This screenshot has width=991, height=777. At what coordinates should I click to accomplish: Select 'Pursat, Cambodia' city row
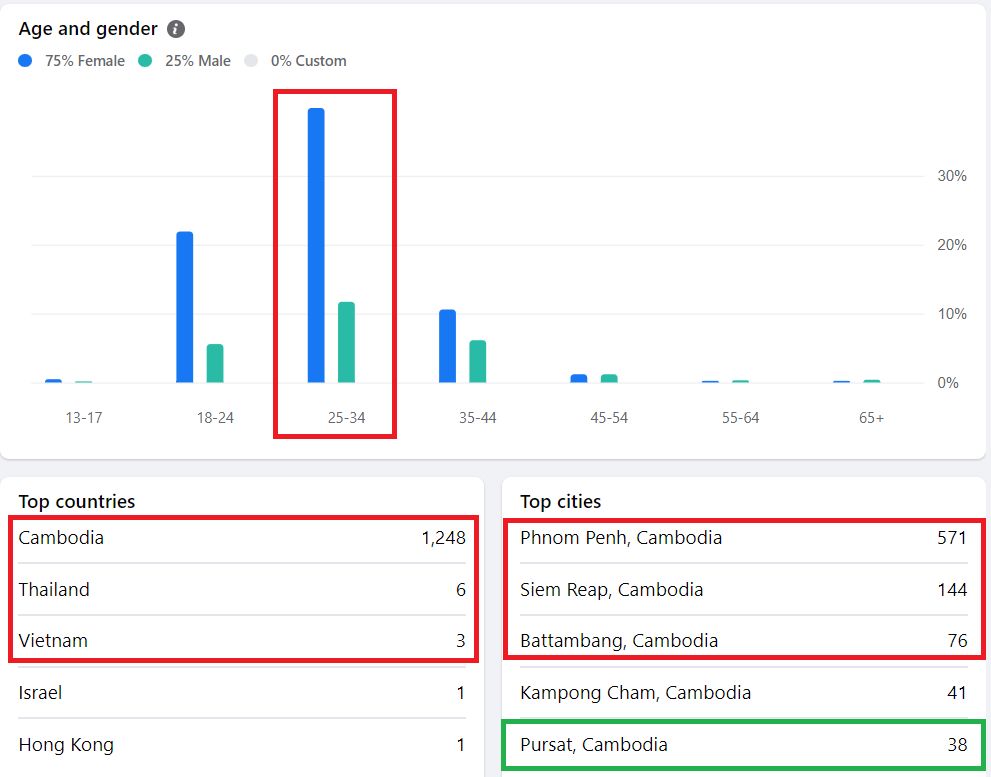coord(744,745)
